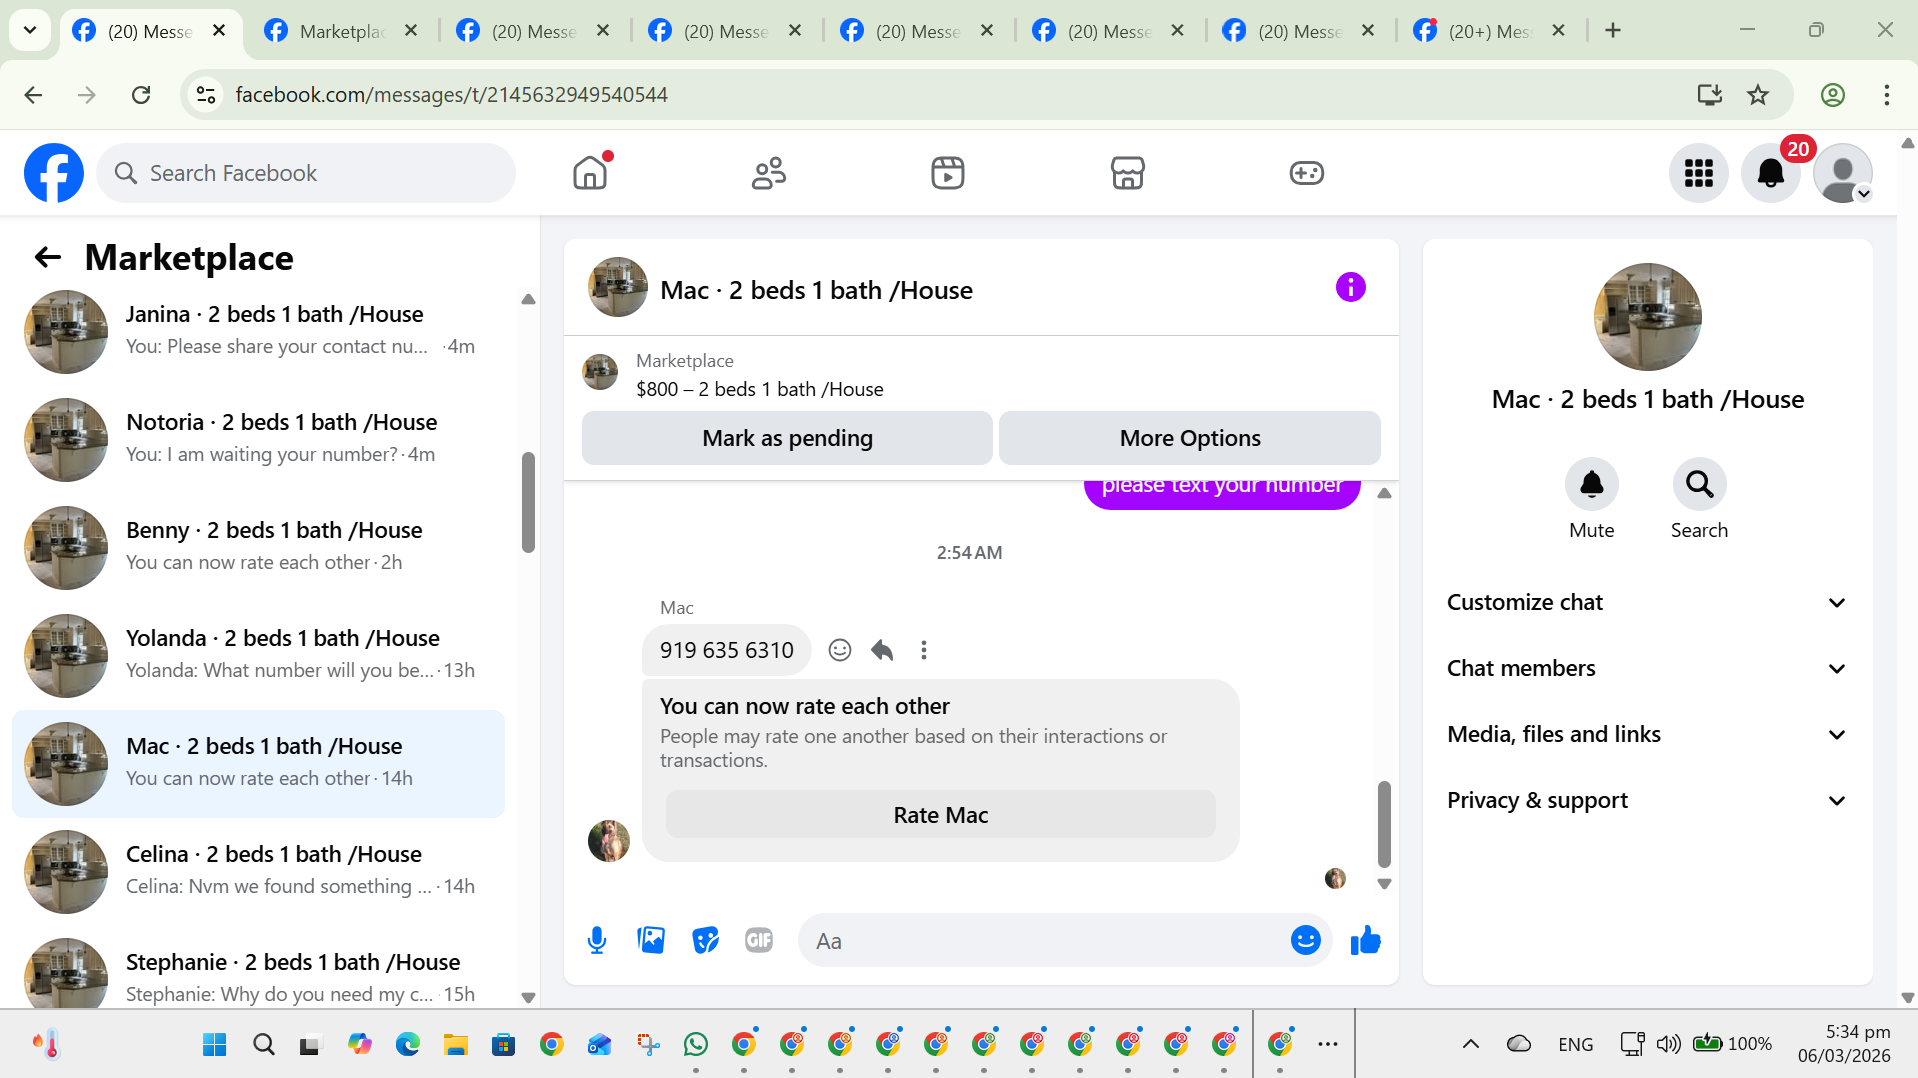Click the chat header title Mac · 2 beds
The image size is (1918, 1078).
(x=816, y=290)
